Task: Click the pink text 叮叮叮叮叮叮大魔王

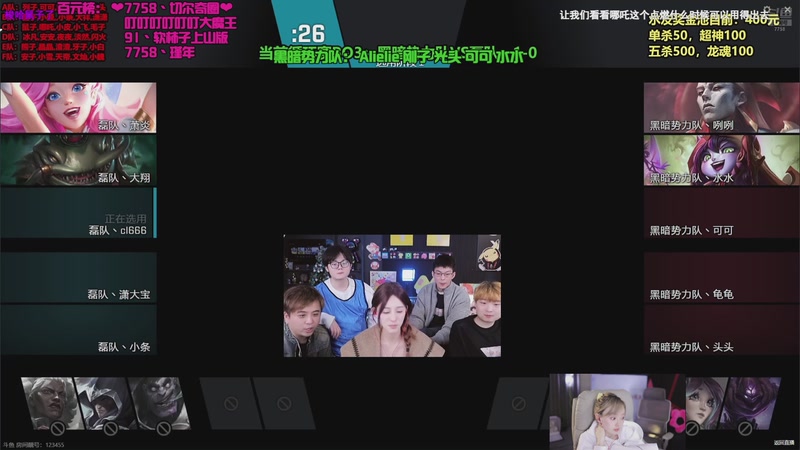Action: coord(181,23)
